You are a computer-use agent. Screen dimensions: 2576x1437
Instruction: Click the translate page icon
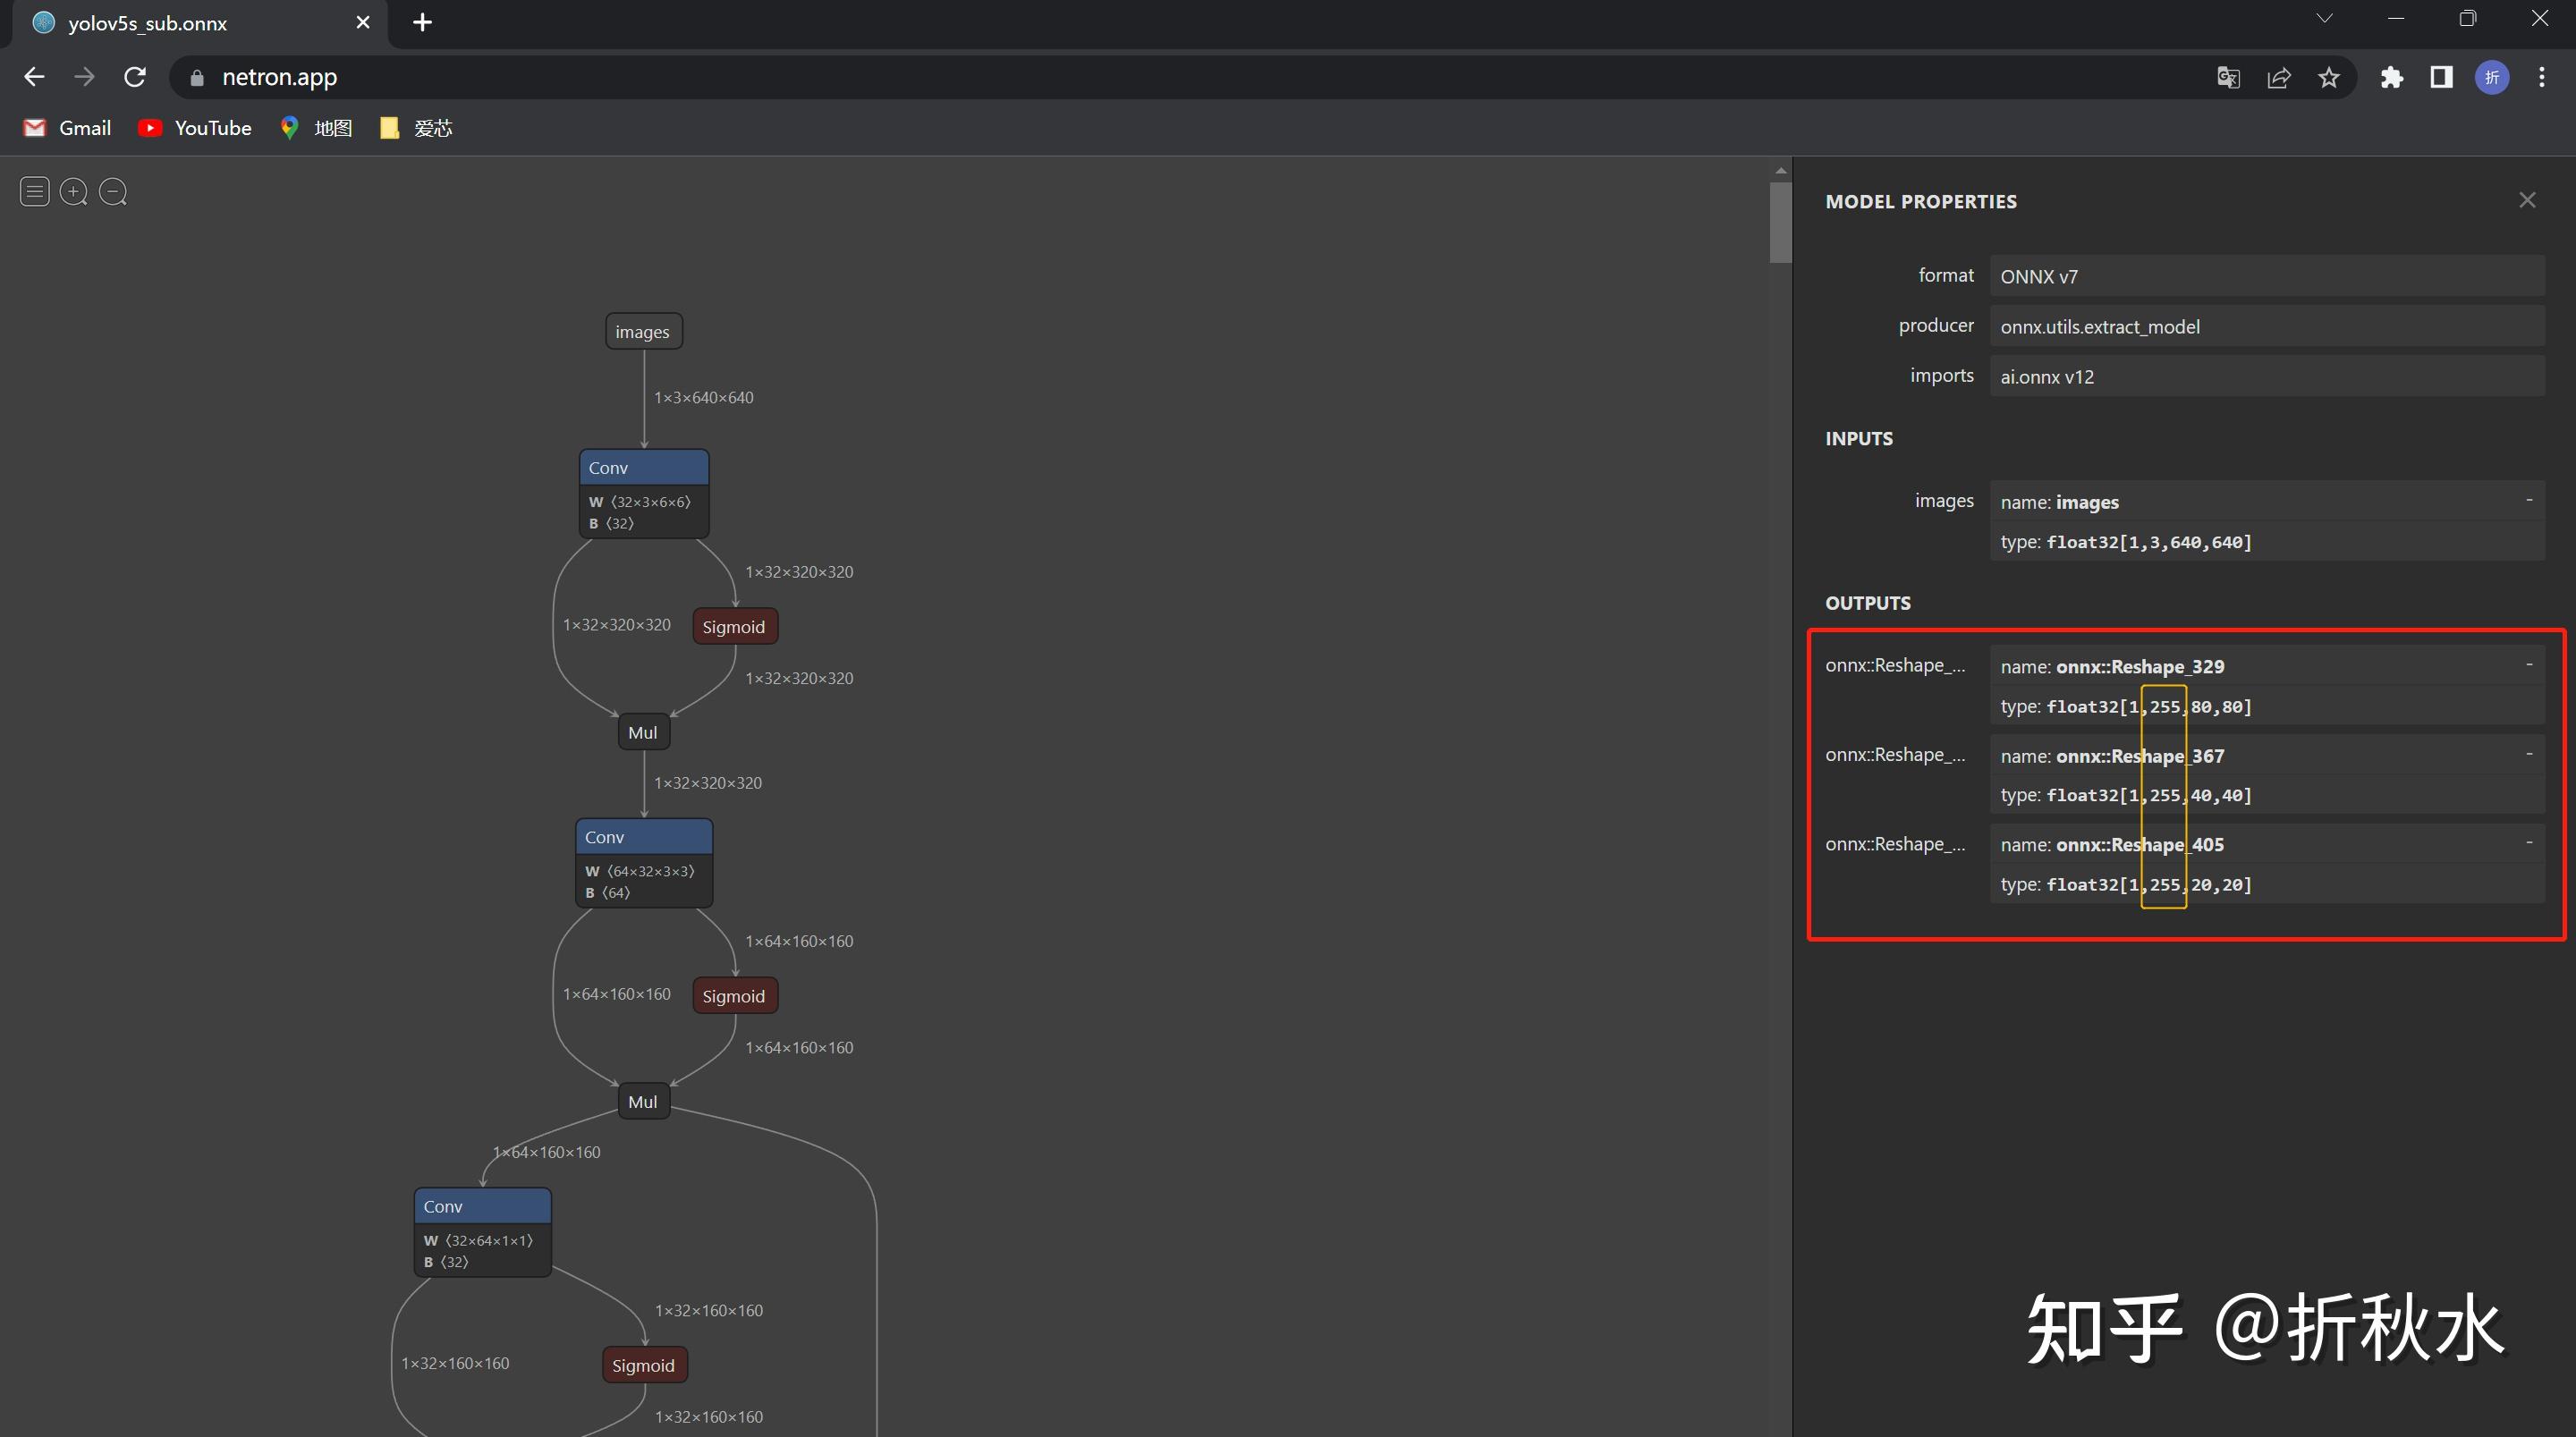point(2228,77)
